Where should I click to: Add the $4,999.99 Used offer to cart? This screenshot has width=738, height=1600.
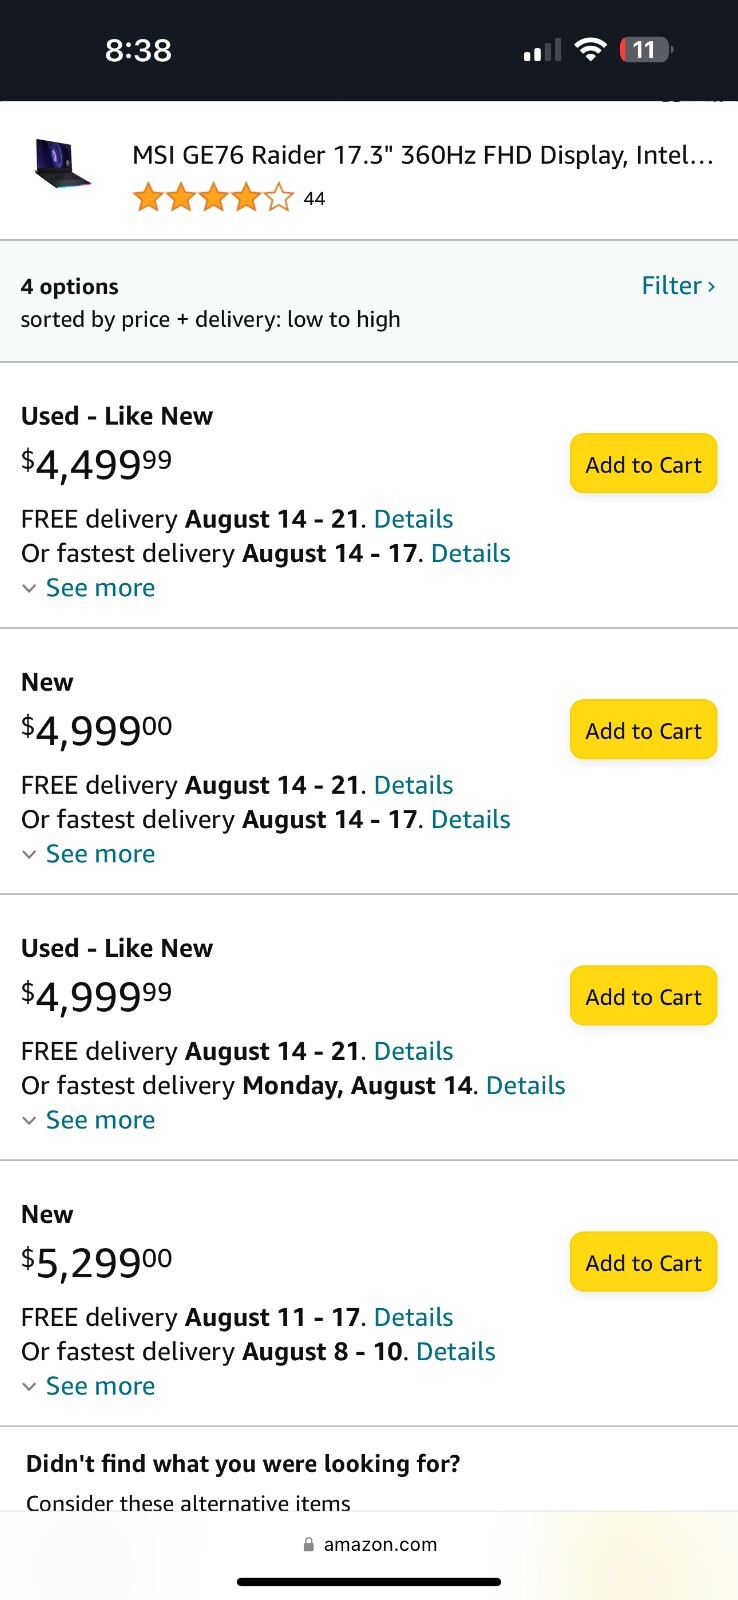(644, 996)
